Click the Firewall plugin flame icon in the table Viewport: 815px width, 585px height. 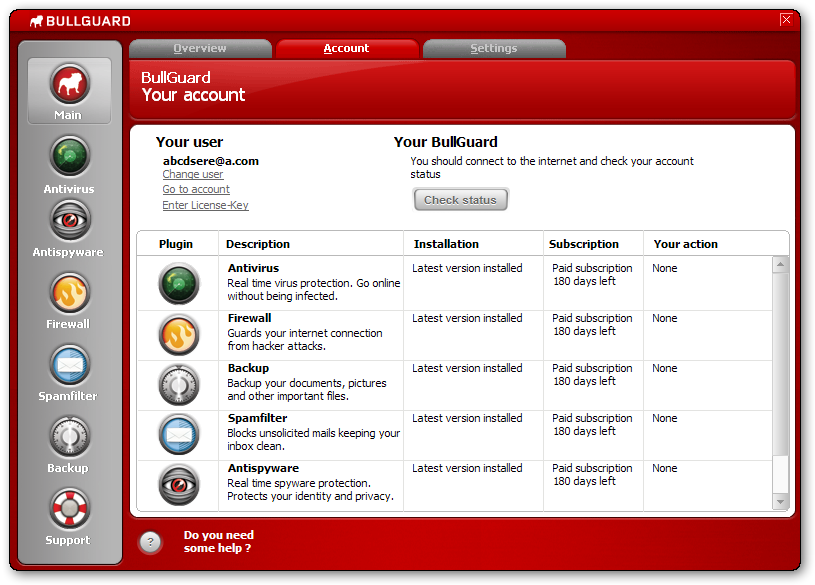178,334
